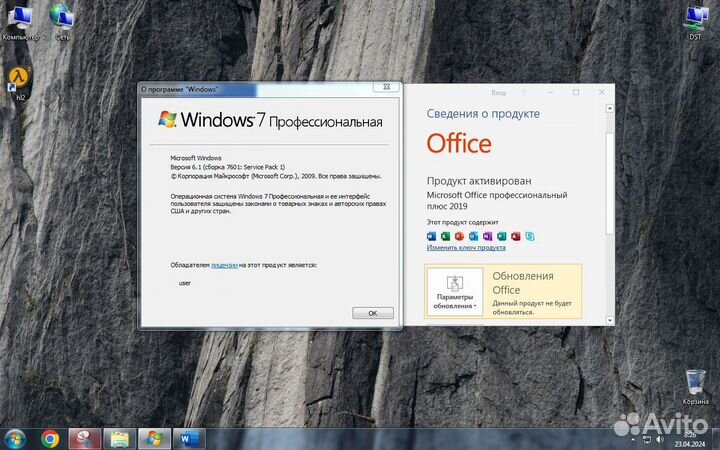This screenshot has height=450, width=720.
Task: Select the DST desktop icon
Action: point(695,23)
